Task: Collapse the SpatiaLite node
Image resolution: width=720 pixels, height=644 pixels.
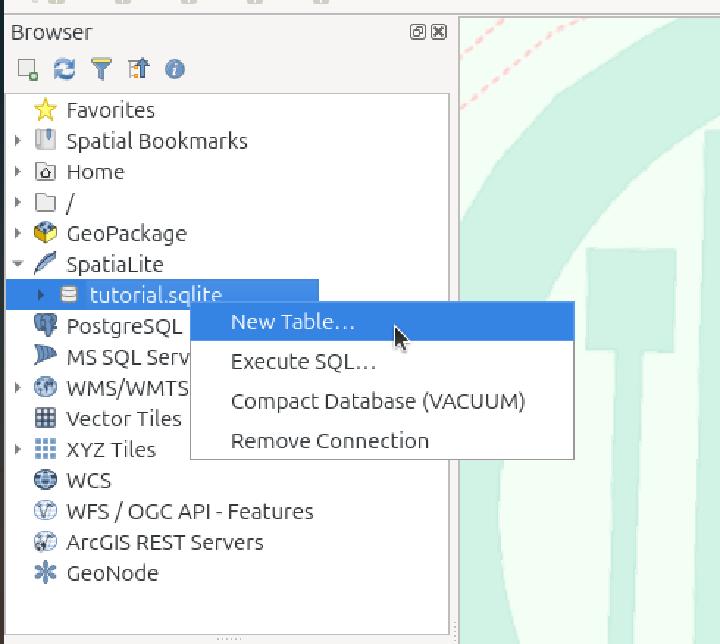Action: tap(18, 265)
